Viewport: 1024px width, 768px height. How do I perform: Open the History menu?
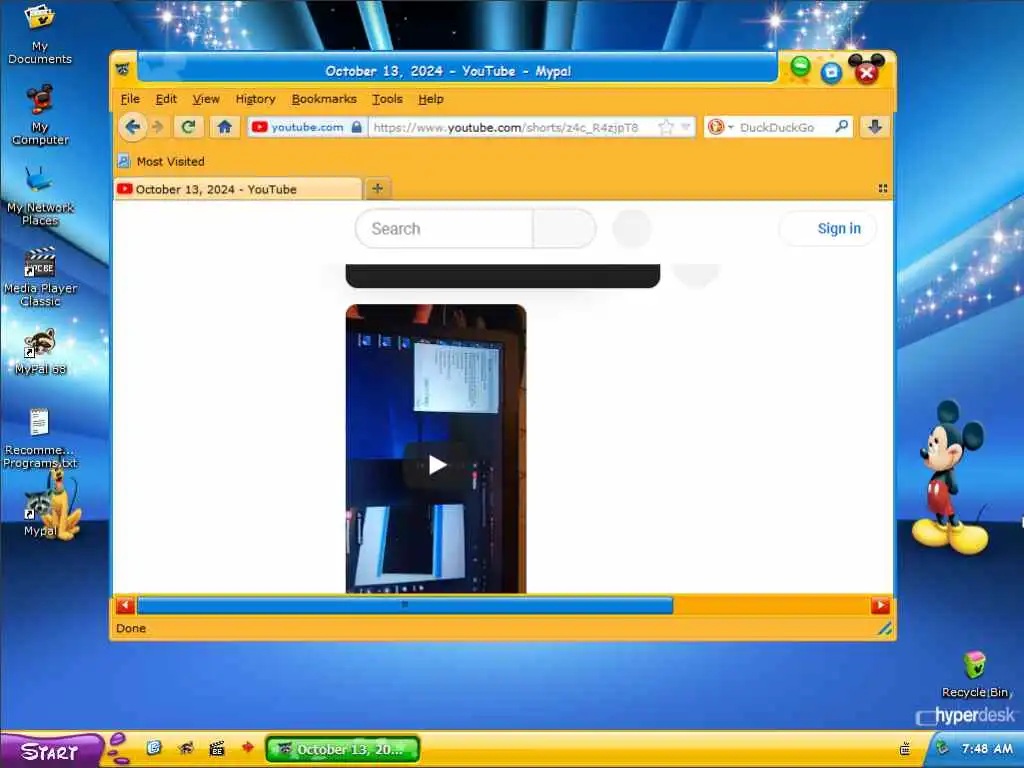point(255,99)
